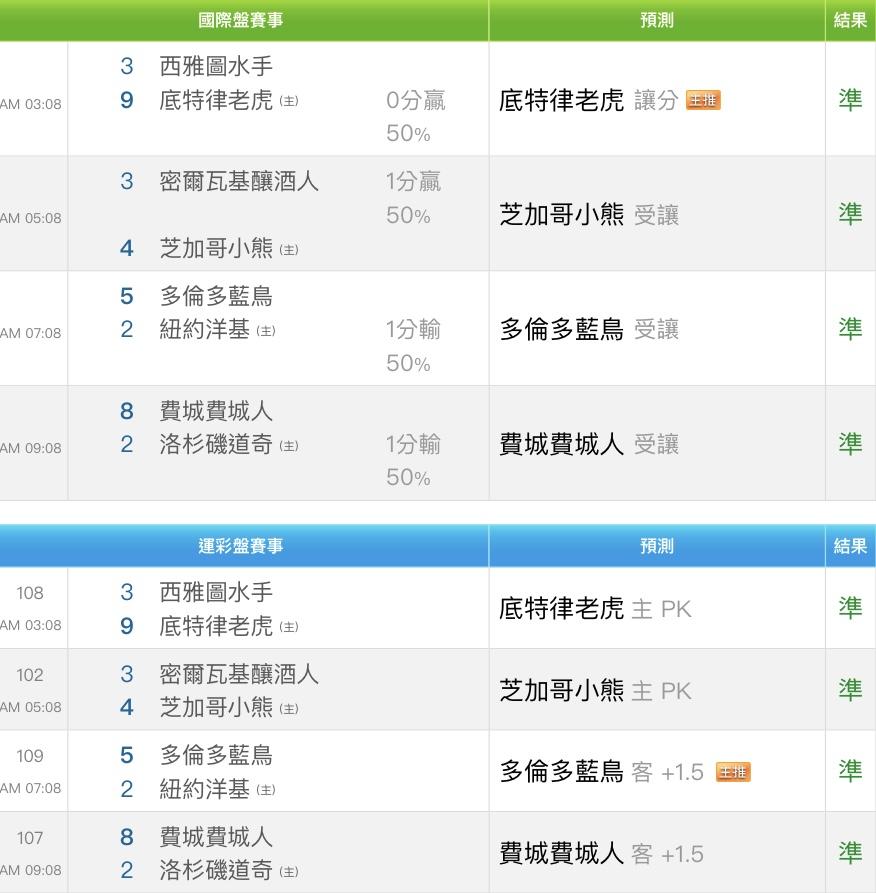876x893 pixels.
Task: Click the 運彩盤賽事 header
Action: [x=240, y=546]
